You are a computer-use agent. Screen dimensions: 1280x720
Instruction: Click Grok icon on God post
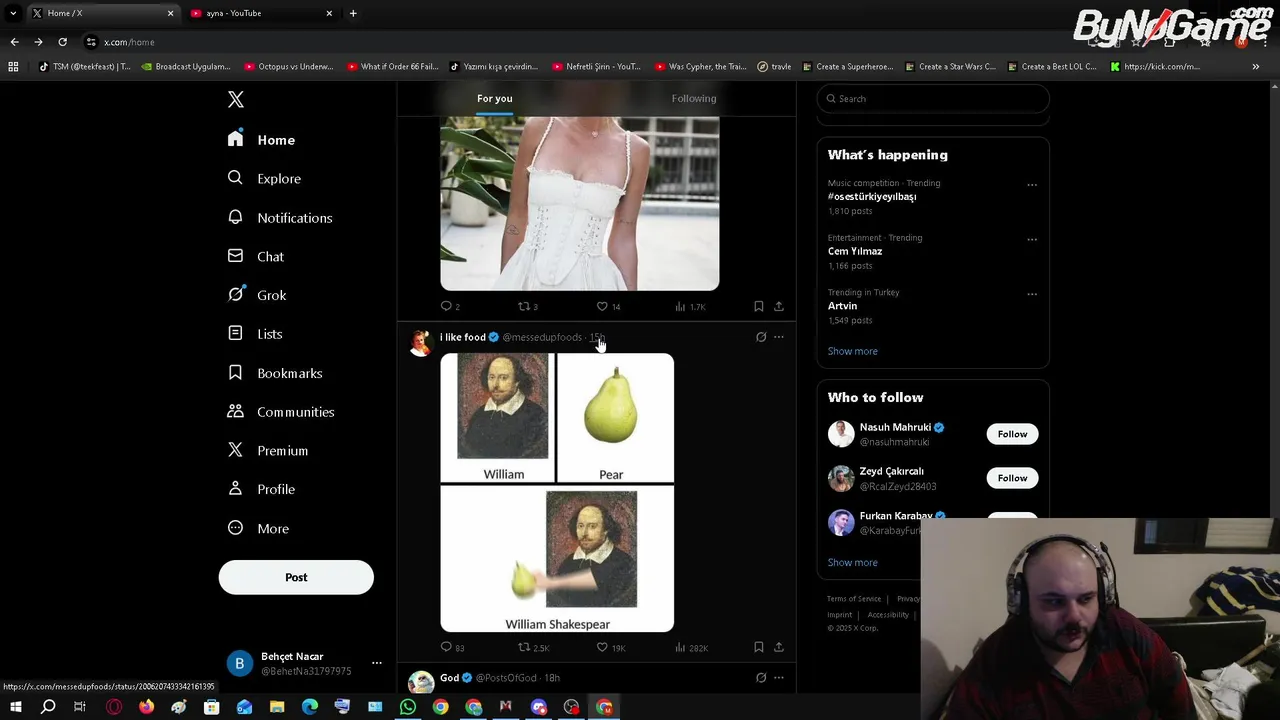pyautogui.click(x=761, y=678)
